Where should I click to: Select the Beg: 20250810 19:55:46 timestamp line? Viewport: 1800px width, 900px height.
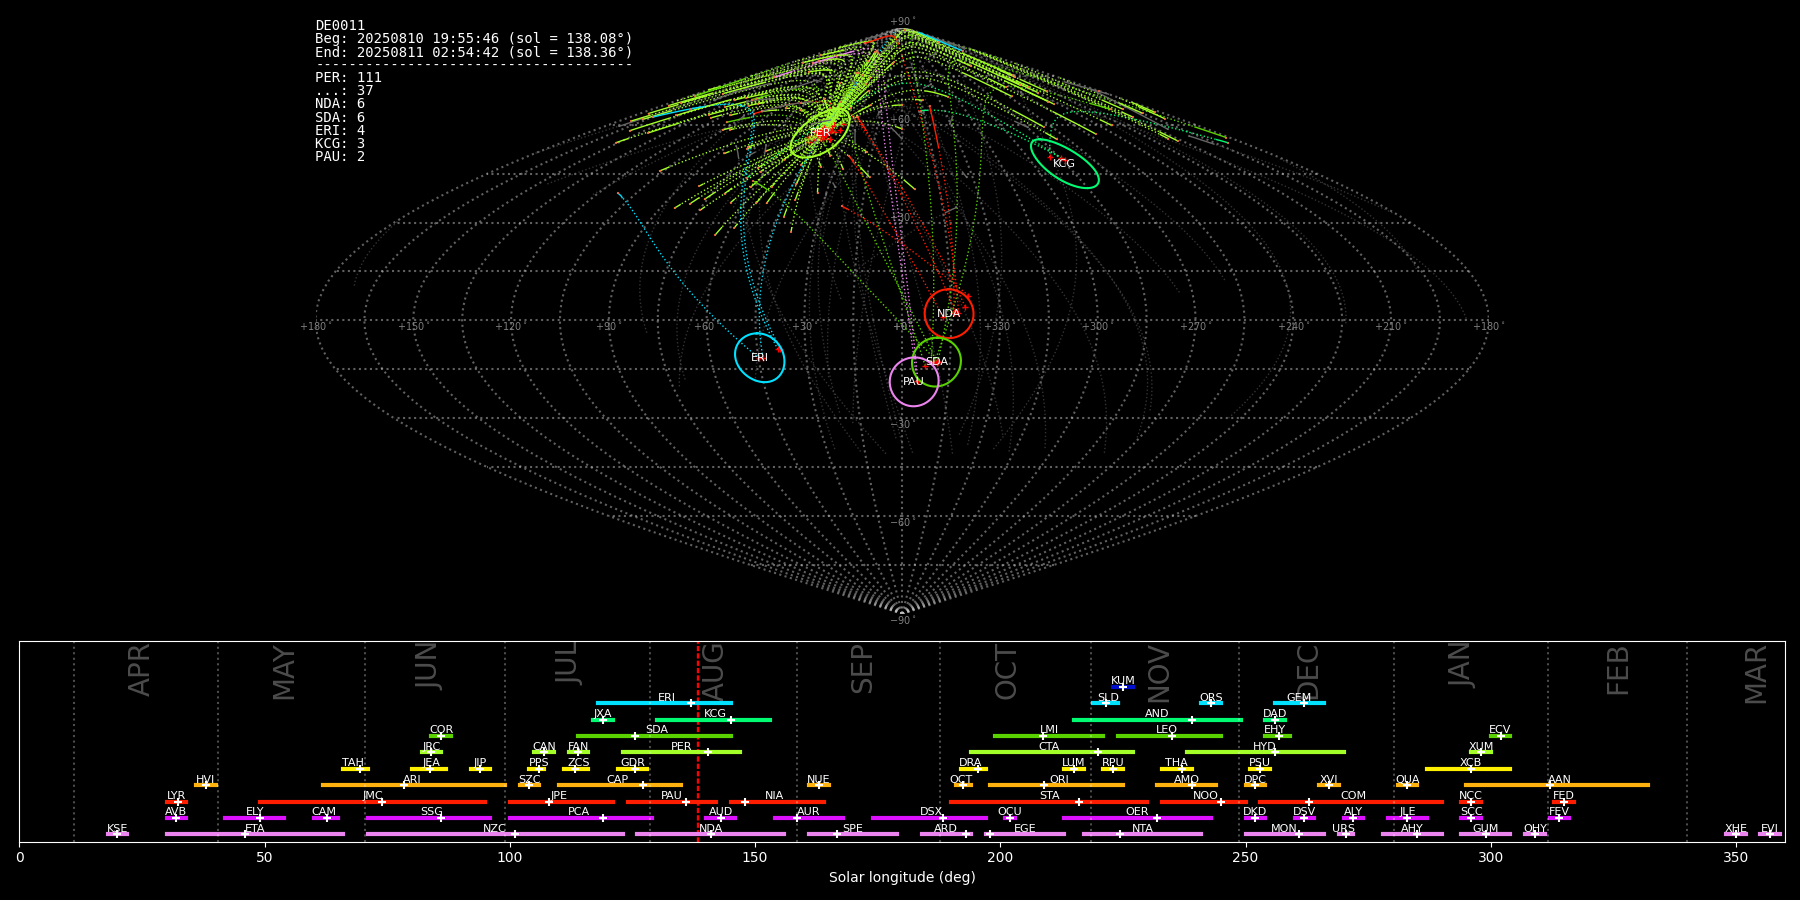point(474,39)
